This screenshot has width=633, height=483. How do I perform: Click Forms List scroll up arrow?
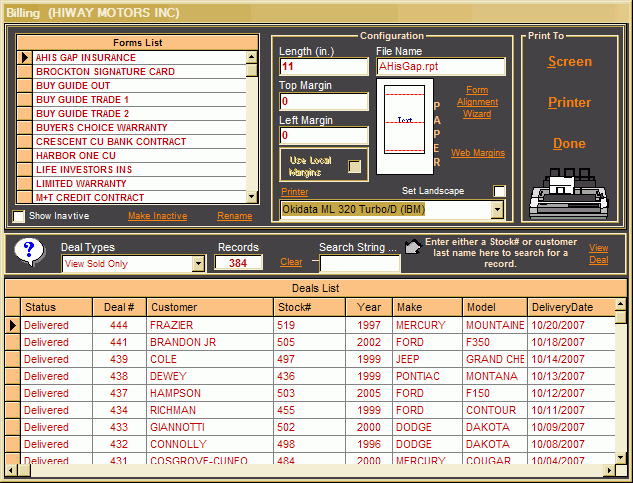[252, 57]
